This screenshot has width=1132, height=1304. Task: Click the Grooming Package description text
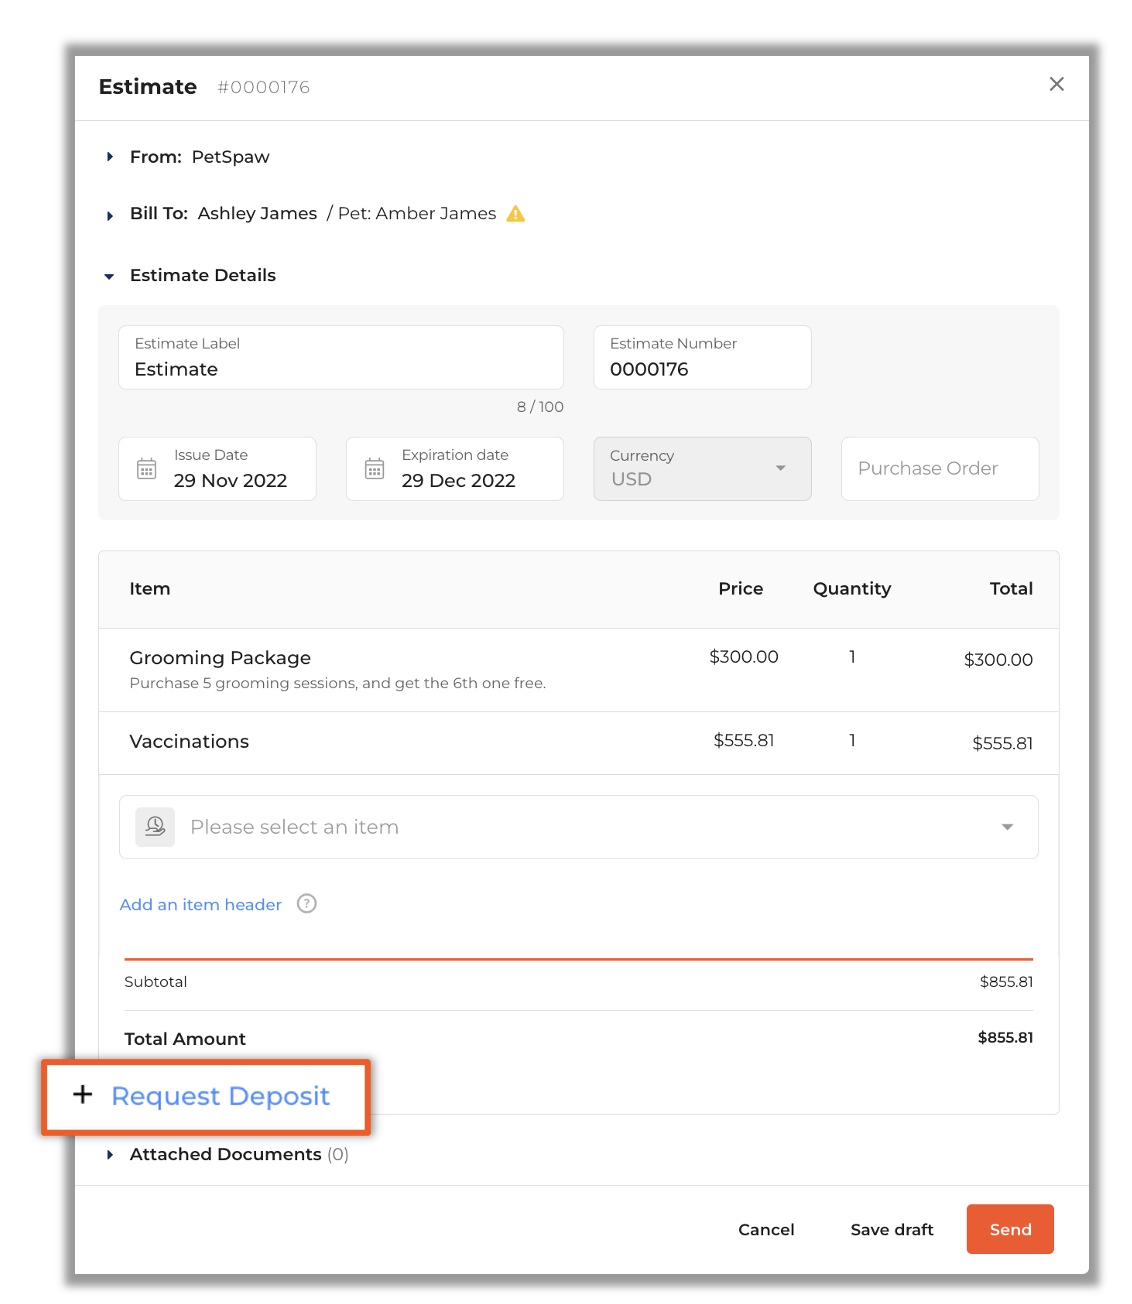[x=337, y=683]
